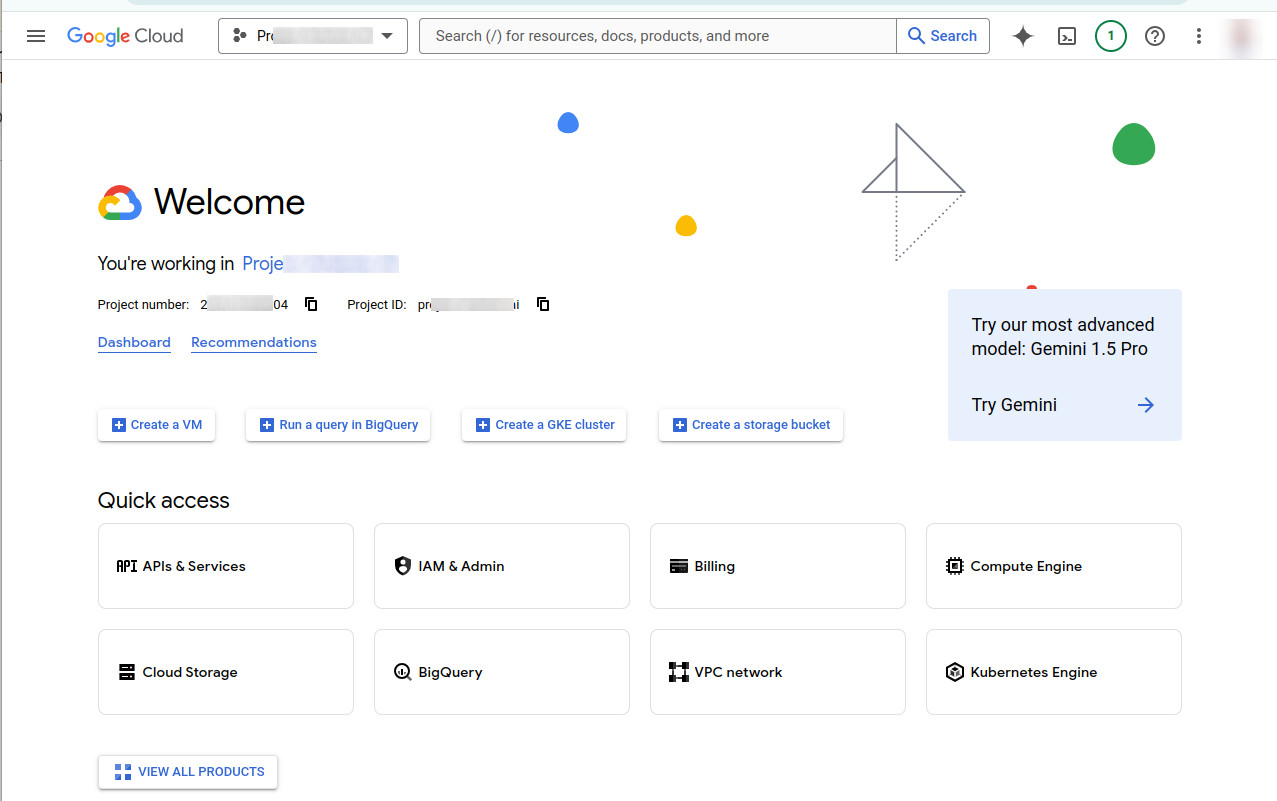Click Create a GKE cluster button

click(x=544, y=425)
